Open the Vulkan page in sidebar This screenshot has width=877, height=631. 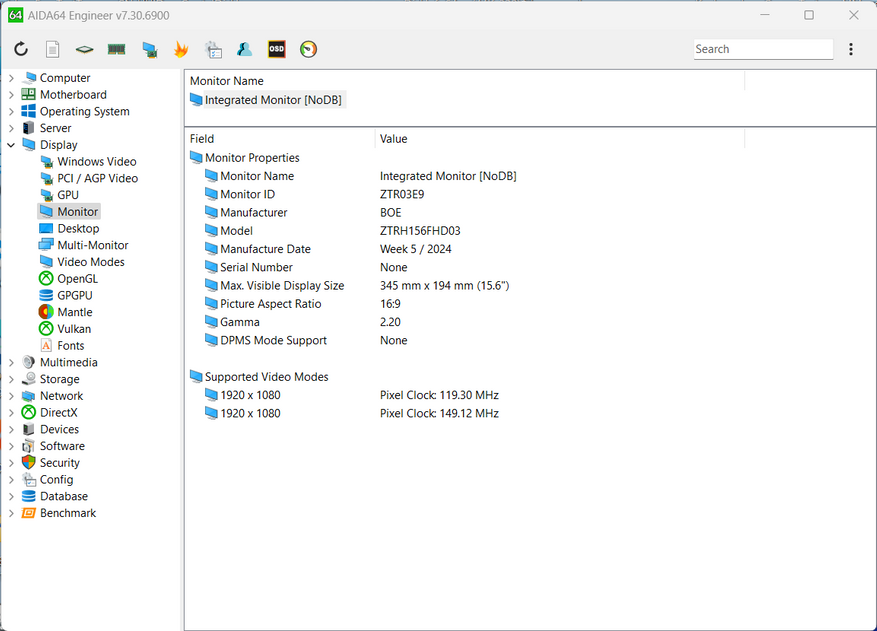[74, 329]
